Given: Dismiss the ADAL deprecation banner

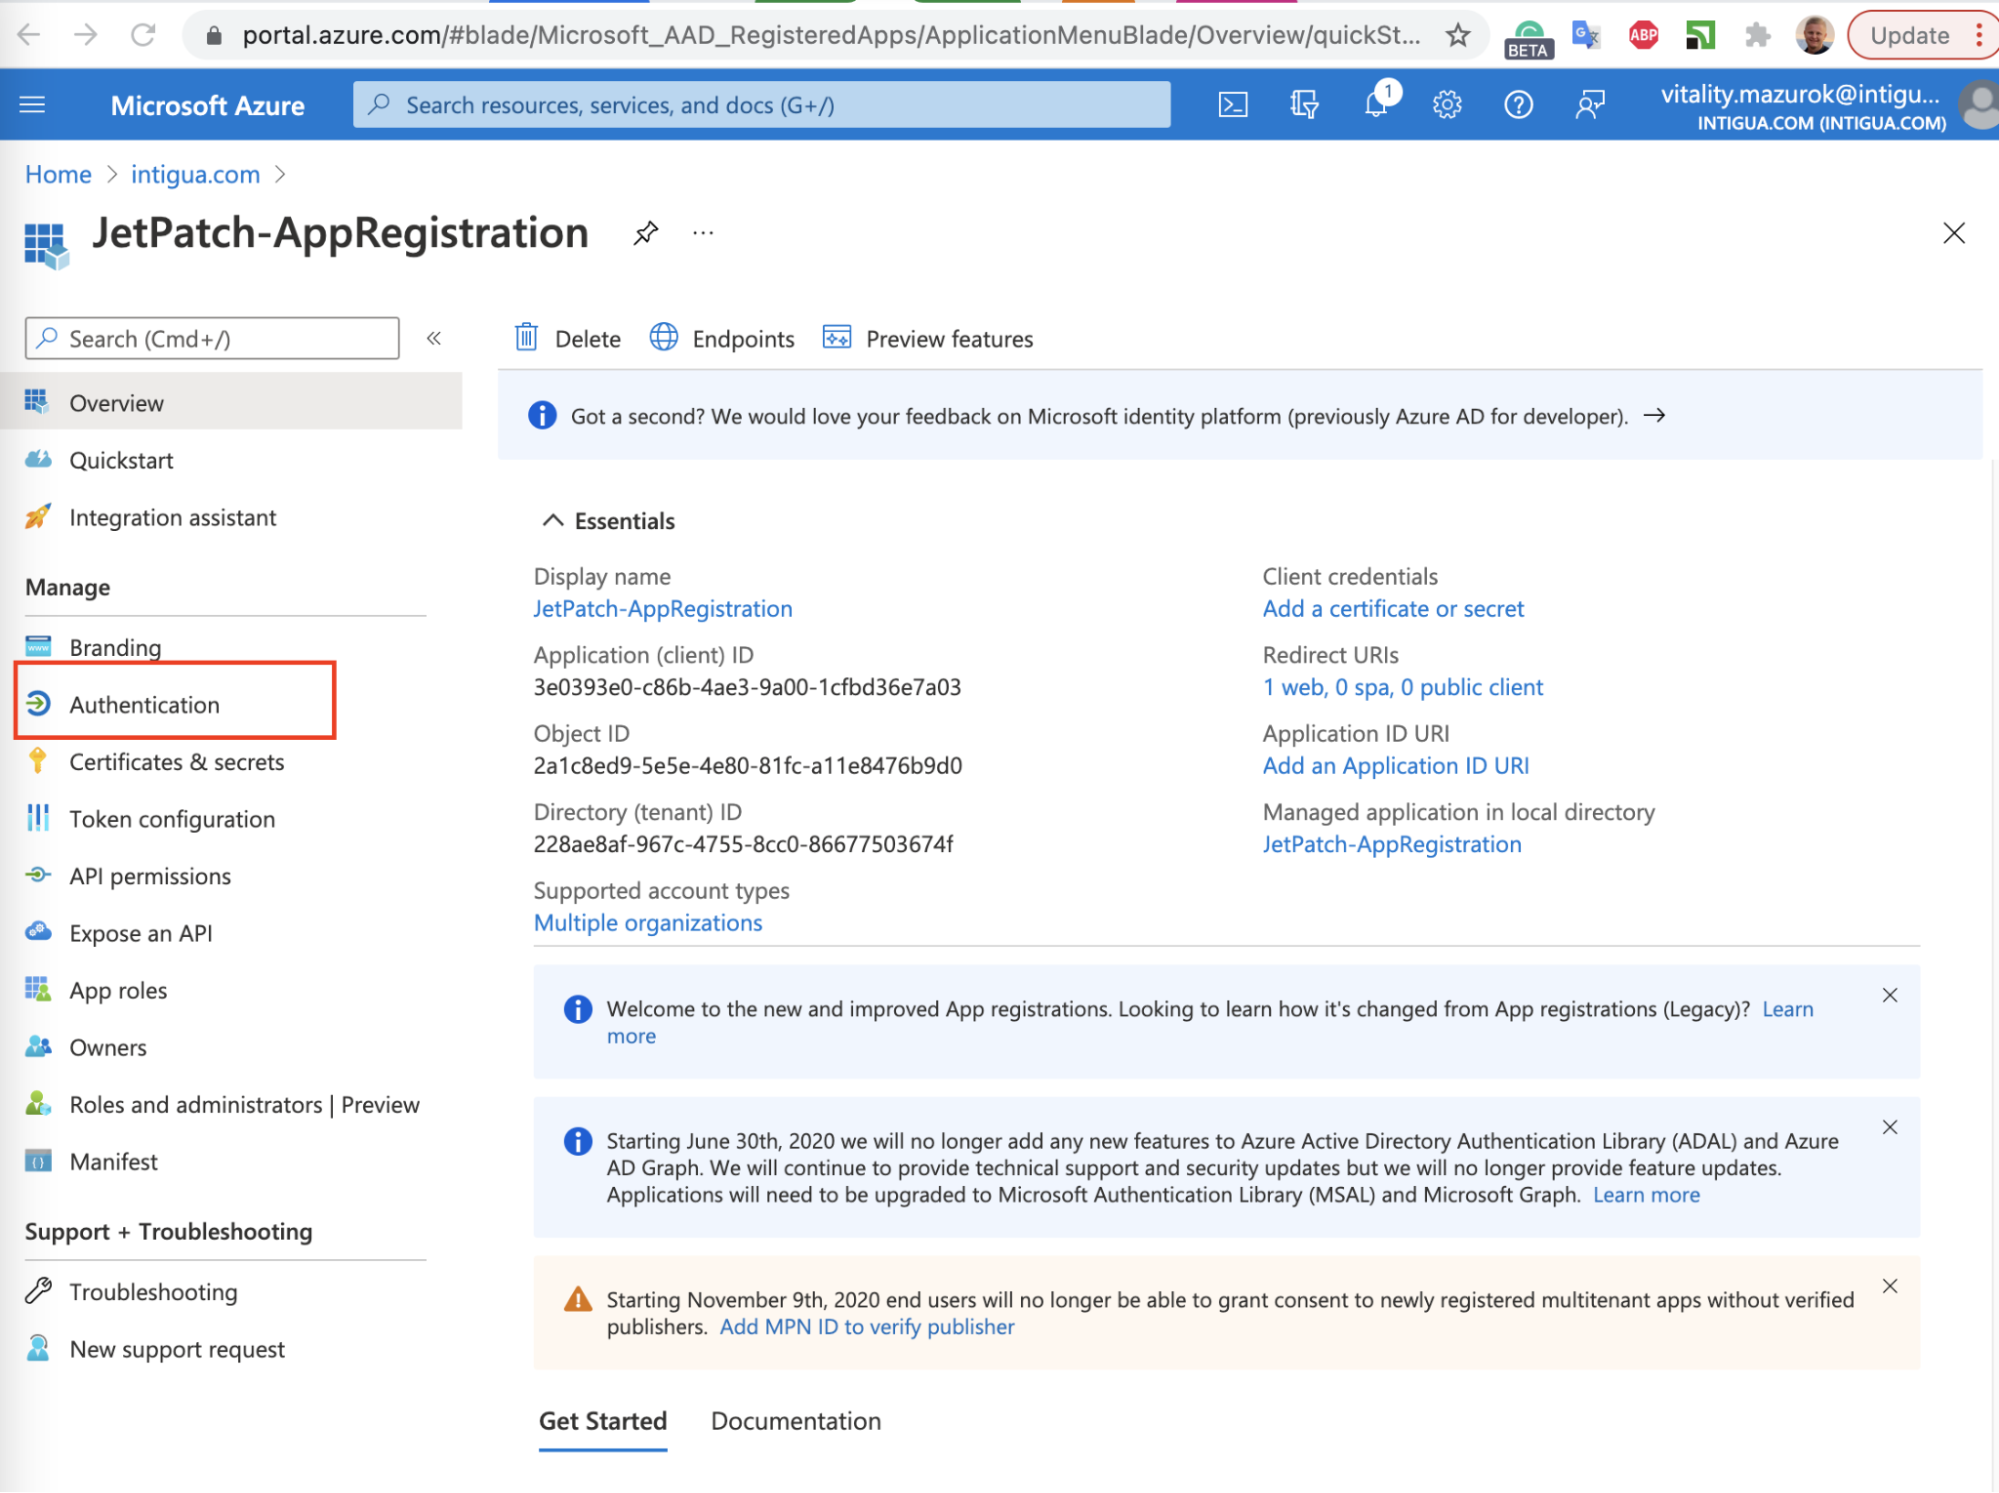Looking at the screenshot, I should (1889, 1126).
